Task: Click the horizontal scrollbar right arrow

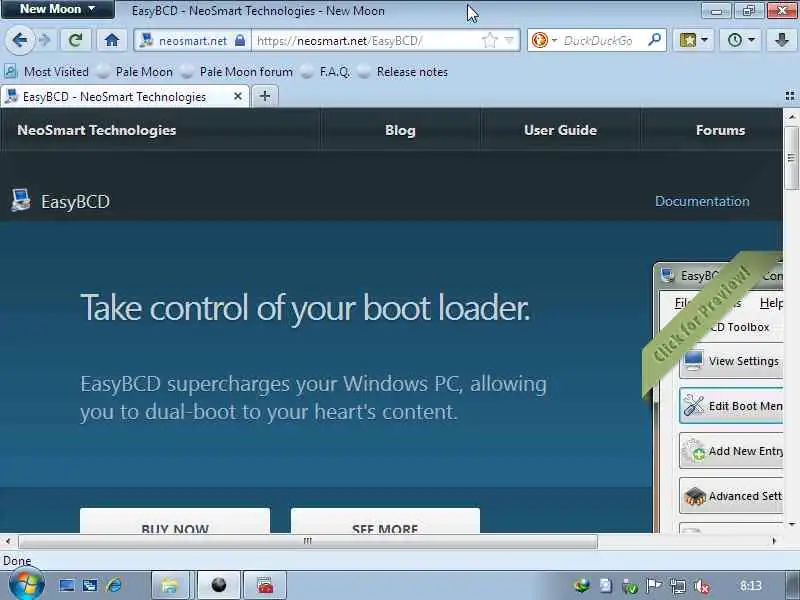Action: tap(774, 541)
